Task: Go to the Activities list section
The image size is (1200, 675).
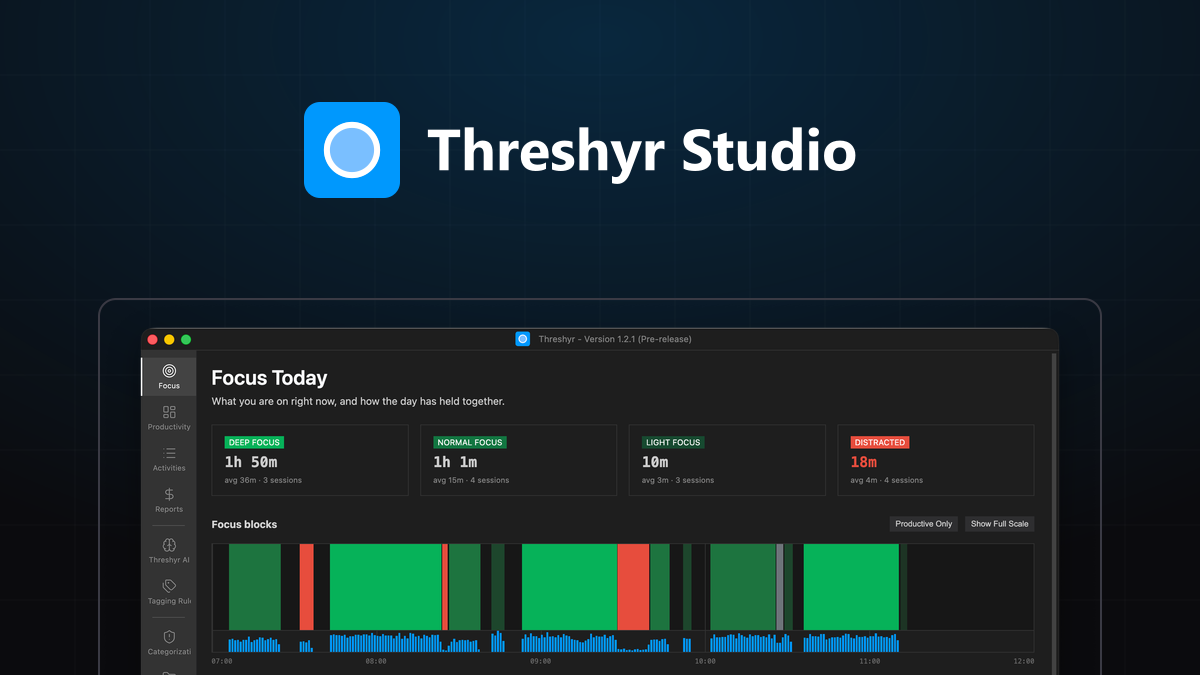Action: click(x=169, y=459)
